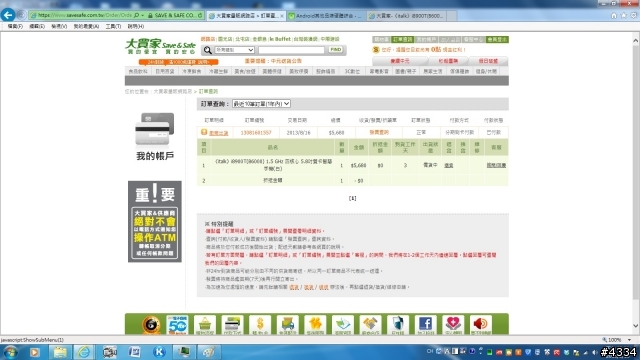
Task: Click the refresh icon in the address bar
Action: [200, 16]
